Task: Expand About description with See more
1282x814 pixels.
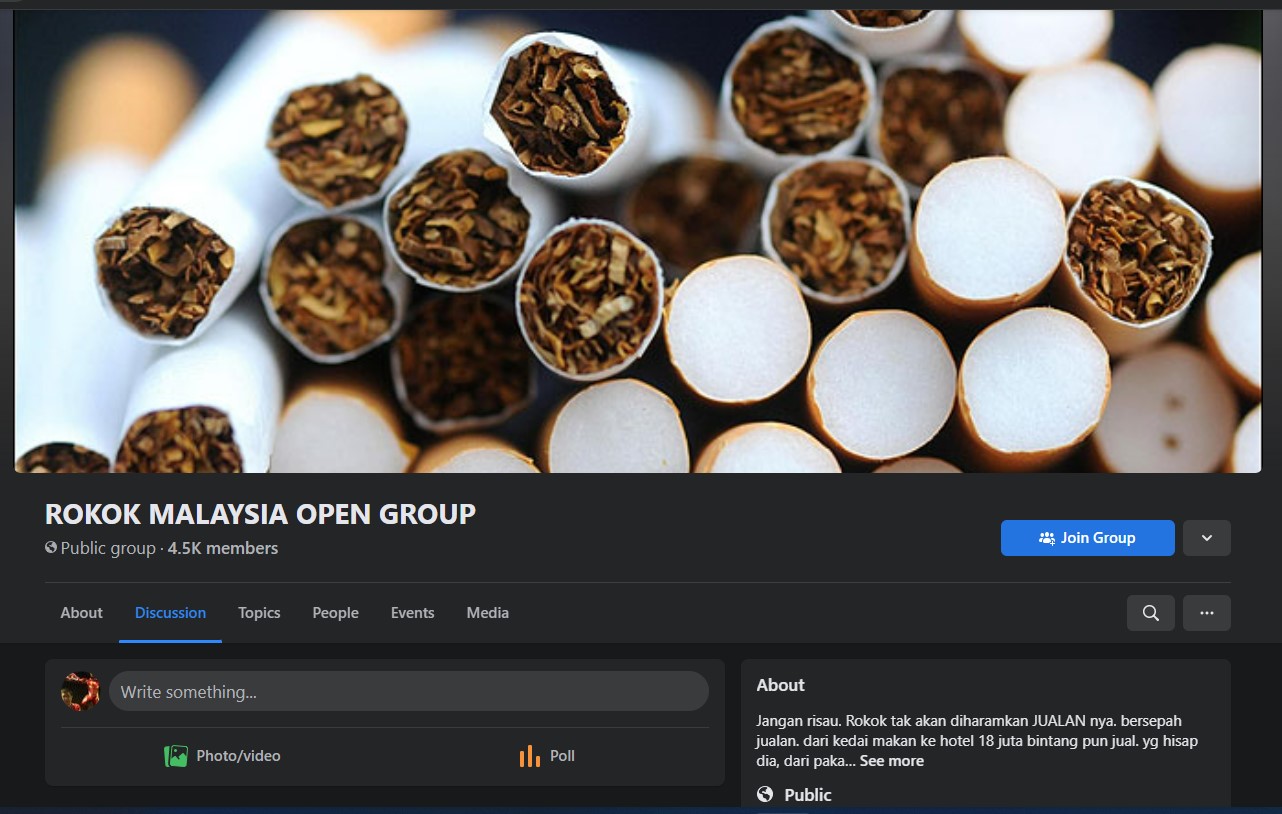Action: 892,761
